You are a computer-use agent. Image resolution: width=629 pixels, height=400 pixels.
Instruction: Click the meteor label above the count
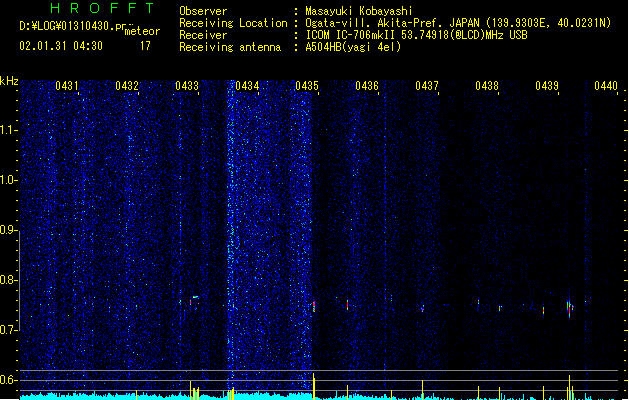[142, 31]
